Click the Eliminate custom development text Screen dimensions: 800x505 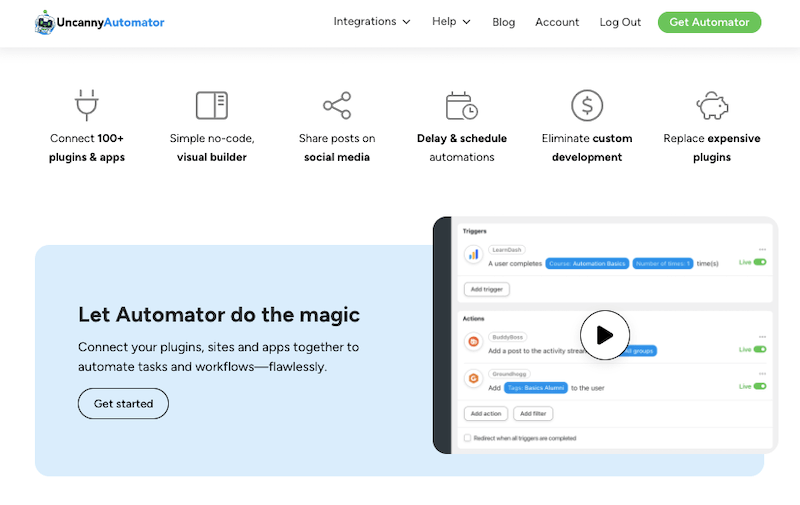(587, 148)
